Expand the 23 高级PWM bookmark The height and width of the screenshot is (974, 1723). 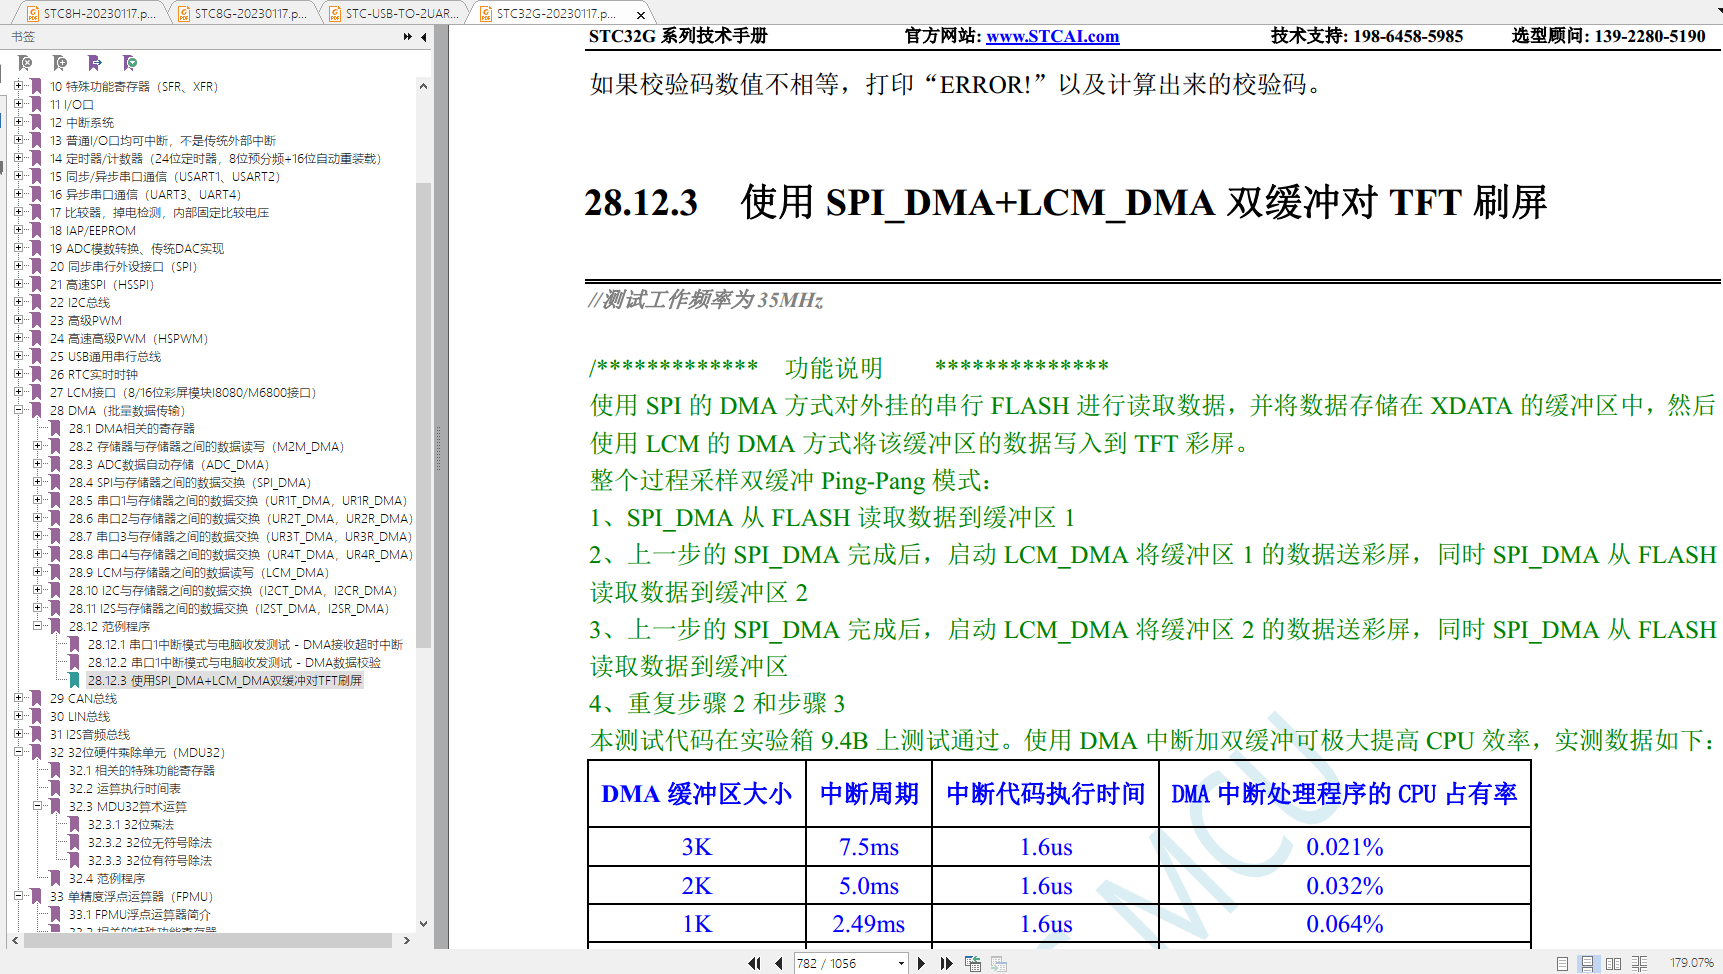tap(18, 320)
